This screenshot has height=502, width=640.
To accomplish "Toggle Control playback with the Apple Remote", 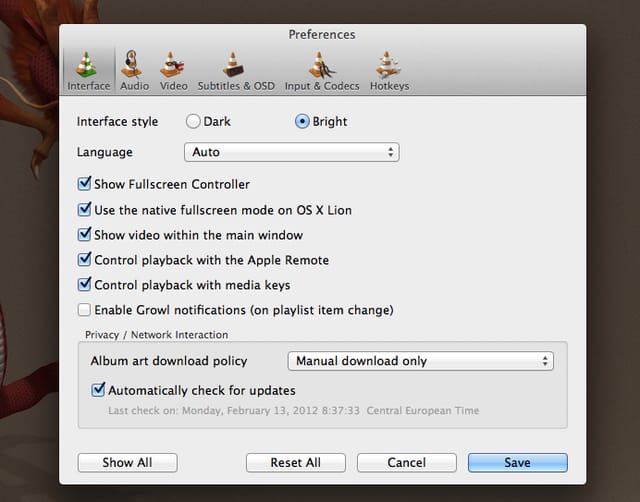I will (84, 259).
